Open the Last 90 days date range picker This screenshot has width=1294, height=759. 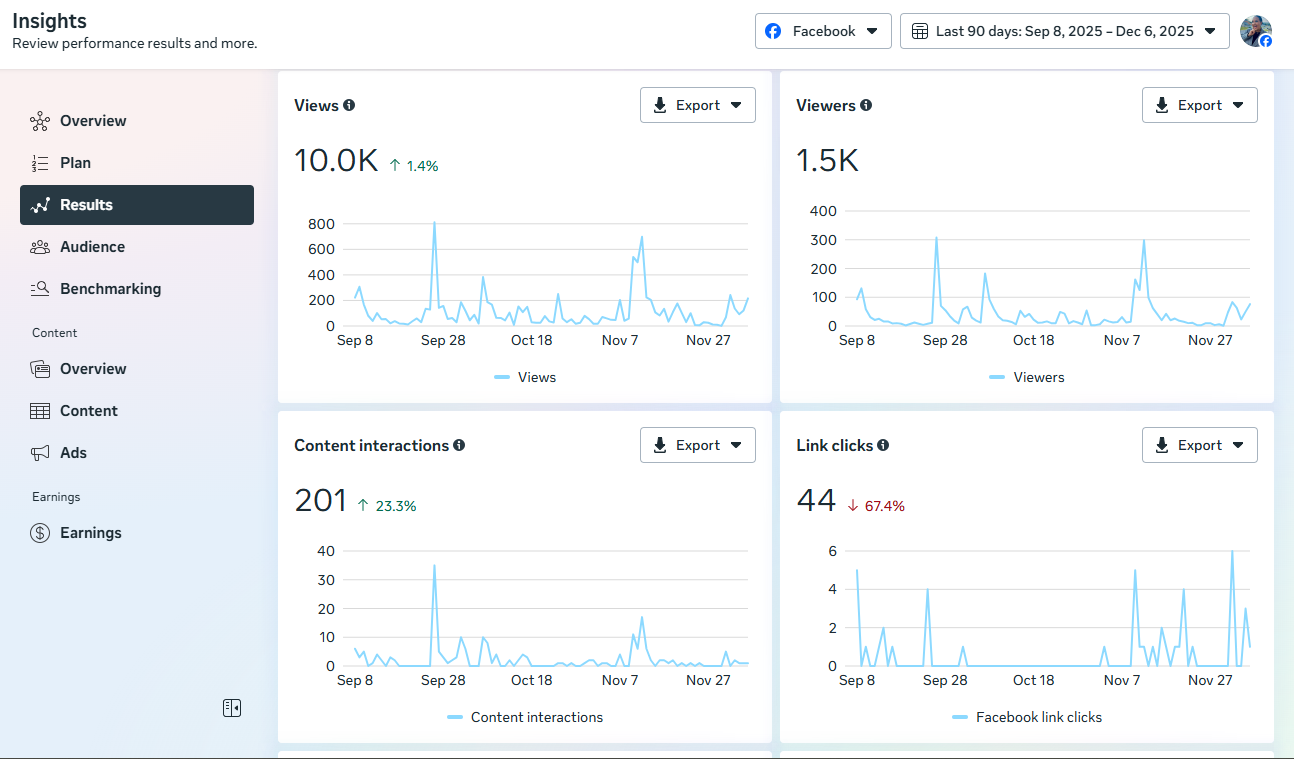pyautogui.click(x=1064, y=31)
